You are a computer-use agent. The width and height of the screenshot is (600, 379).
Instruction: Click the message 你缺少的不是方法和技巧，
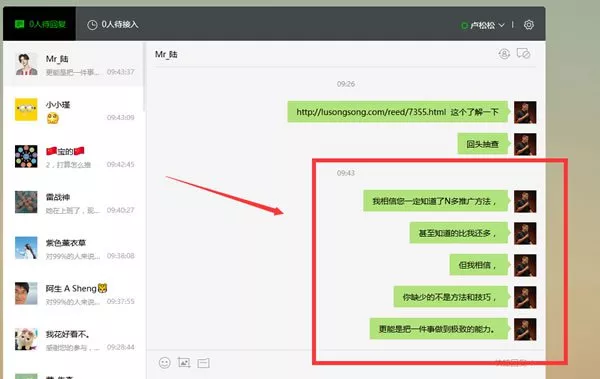451,297
